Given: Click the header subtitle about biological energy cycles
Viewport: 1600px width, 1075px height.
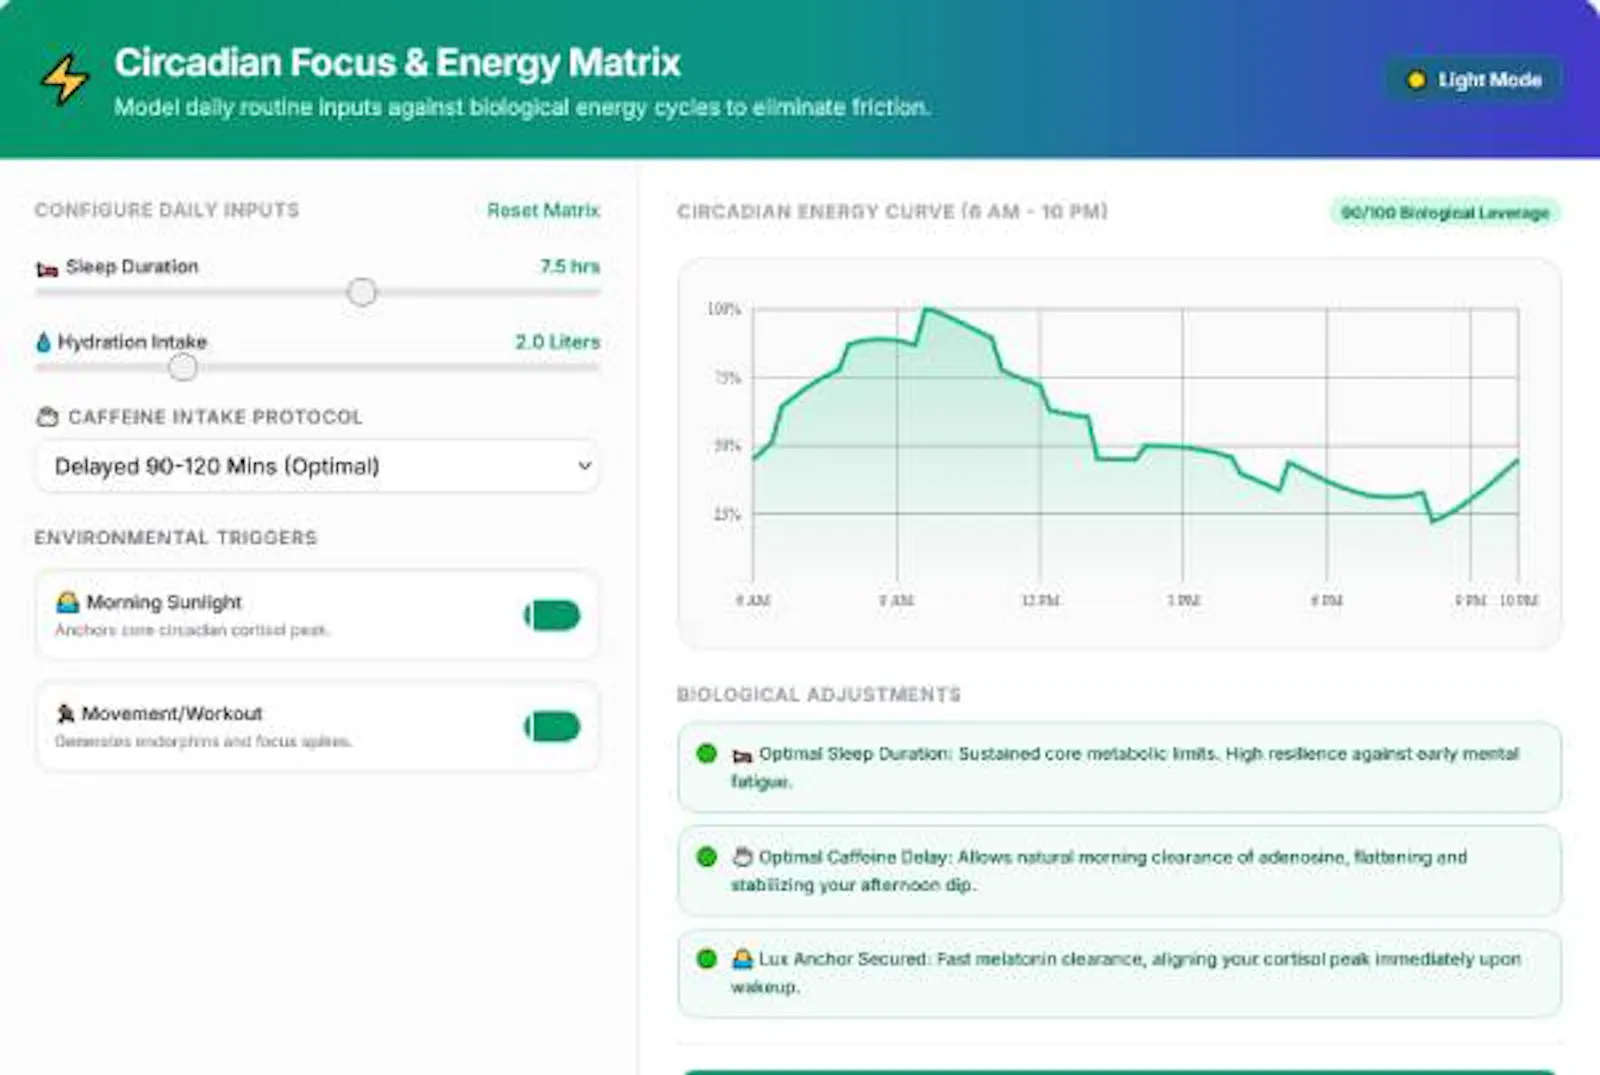Looking at the screenshot, I should point(522,107).
